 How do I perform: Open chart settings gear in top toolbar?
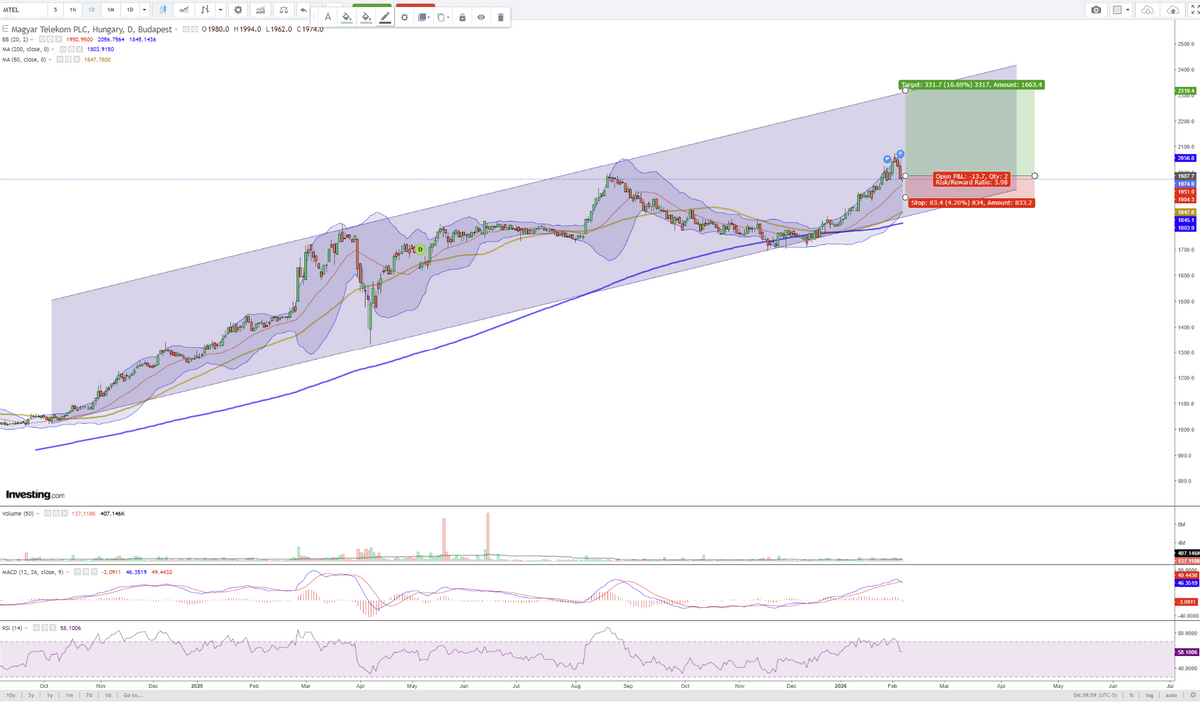point(238,10)
